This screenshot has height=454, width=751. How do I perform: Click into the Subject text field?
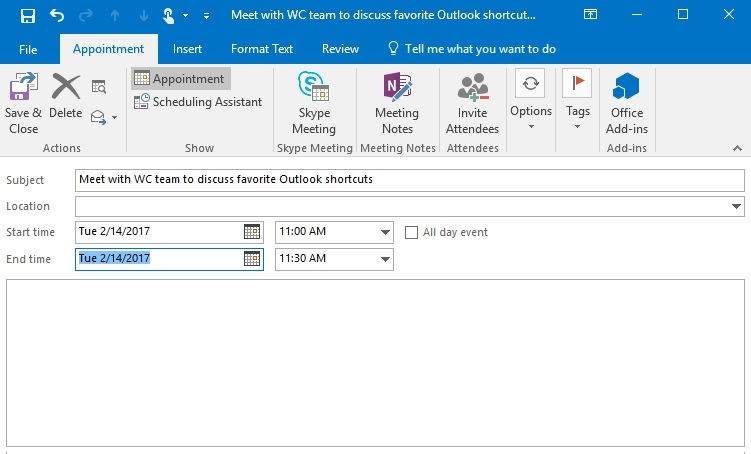click(x=410, y=180)
